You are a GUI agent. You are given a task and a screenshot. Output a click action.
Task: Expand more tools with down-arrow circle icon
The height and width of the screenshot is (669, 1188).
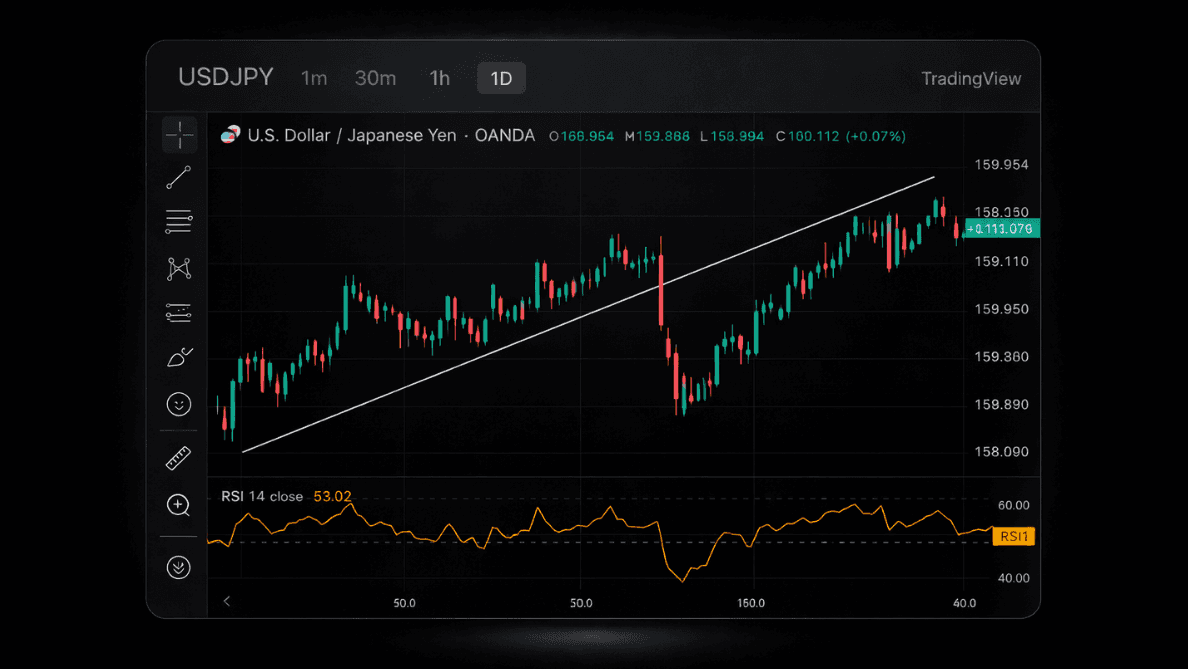click(x=179, y=567)
